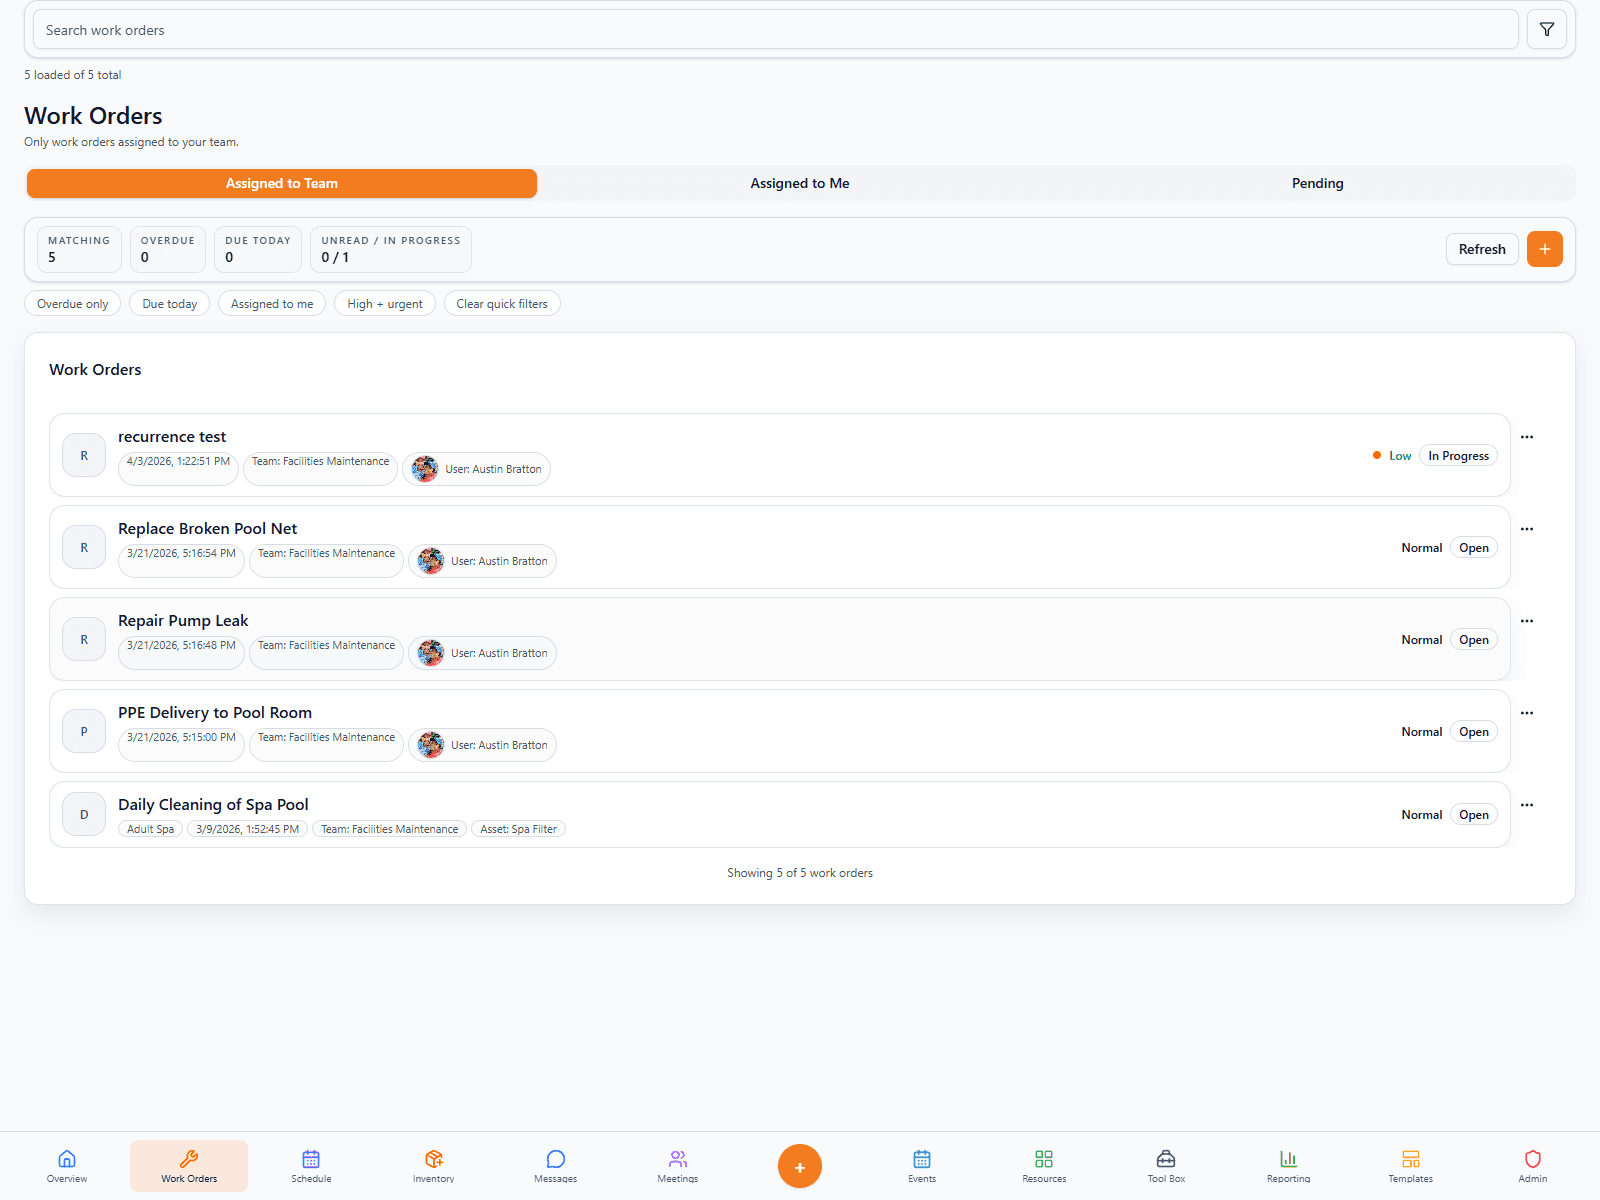The image size is (1600, 1200).
Task: Click the Refresh button
Action: point(1481,249)
